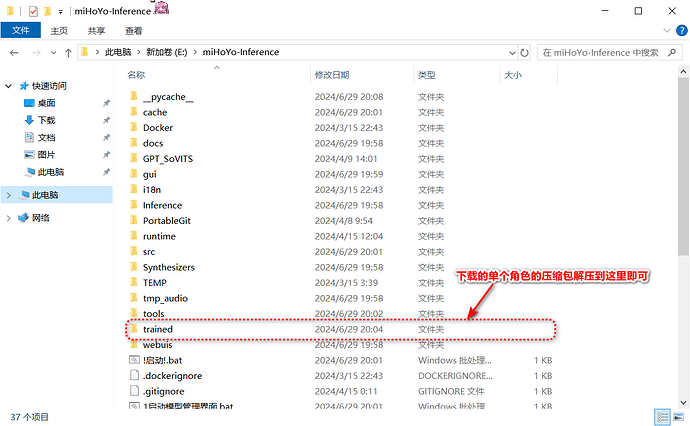Click the scrollbar up arrow
Viewport: 690px width, 426px height.
(x=683, y=71)
